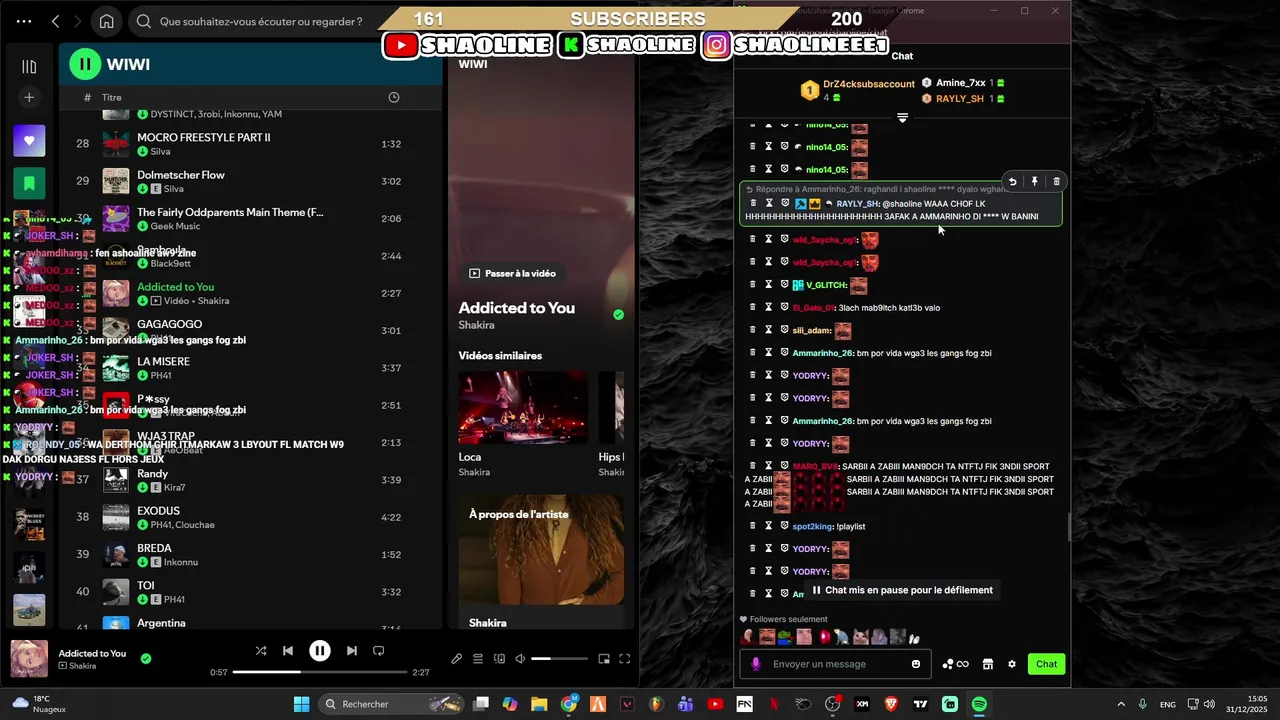
Task: Seek in the song progress bar
Action: [x=320, y=672]
